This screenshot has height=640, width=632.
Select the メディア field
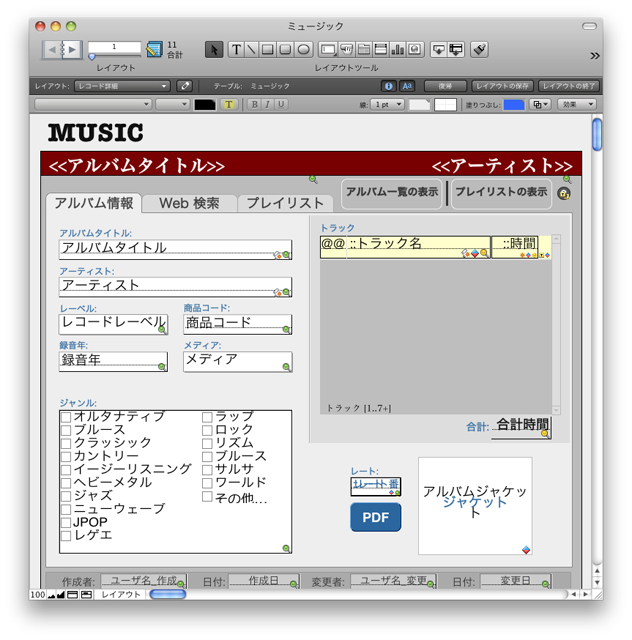point(238,362)
